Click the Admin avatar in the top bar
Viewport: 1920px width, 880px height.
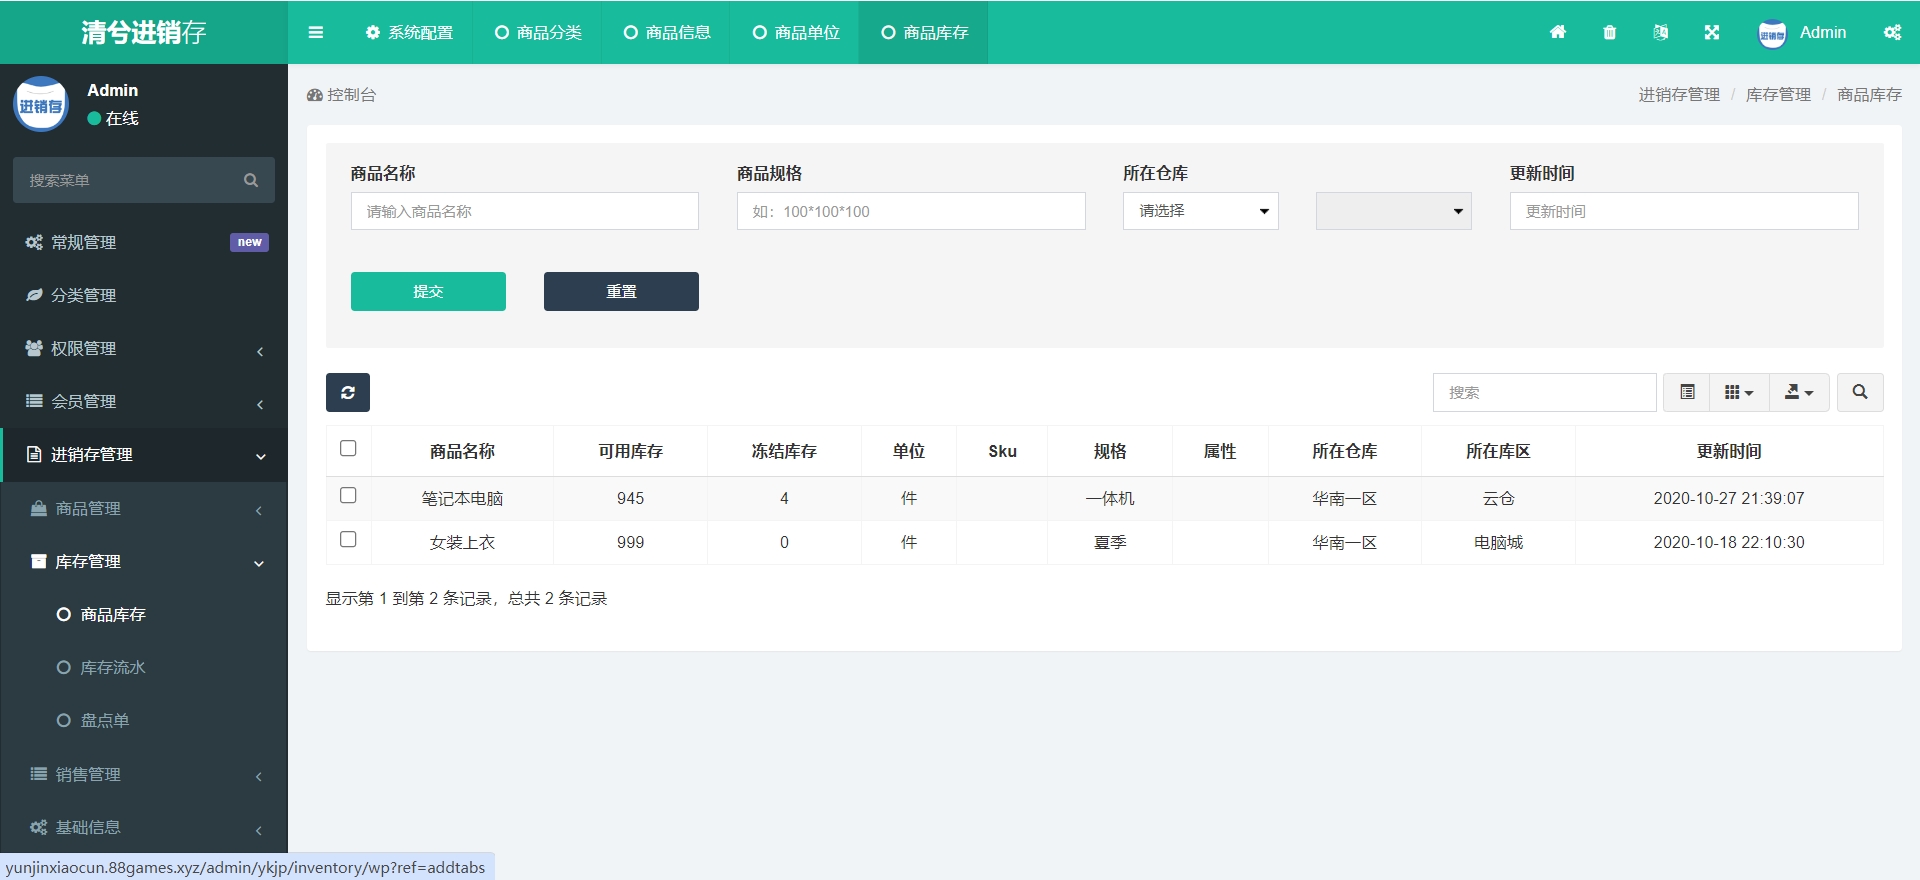(x=1772, y=33)
